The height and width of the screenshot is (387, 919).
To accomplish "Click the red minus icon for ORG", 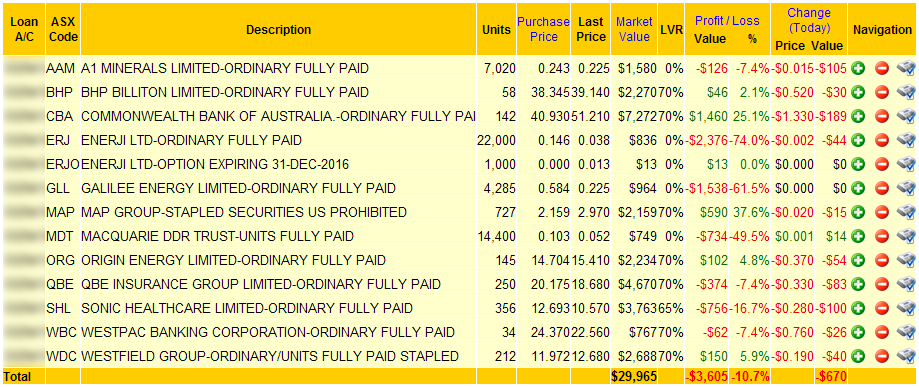I will [x=882, y=260].
